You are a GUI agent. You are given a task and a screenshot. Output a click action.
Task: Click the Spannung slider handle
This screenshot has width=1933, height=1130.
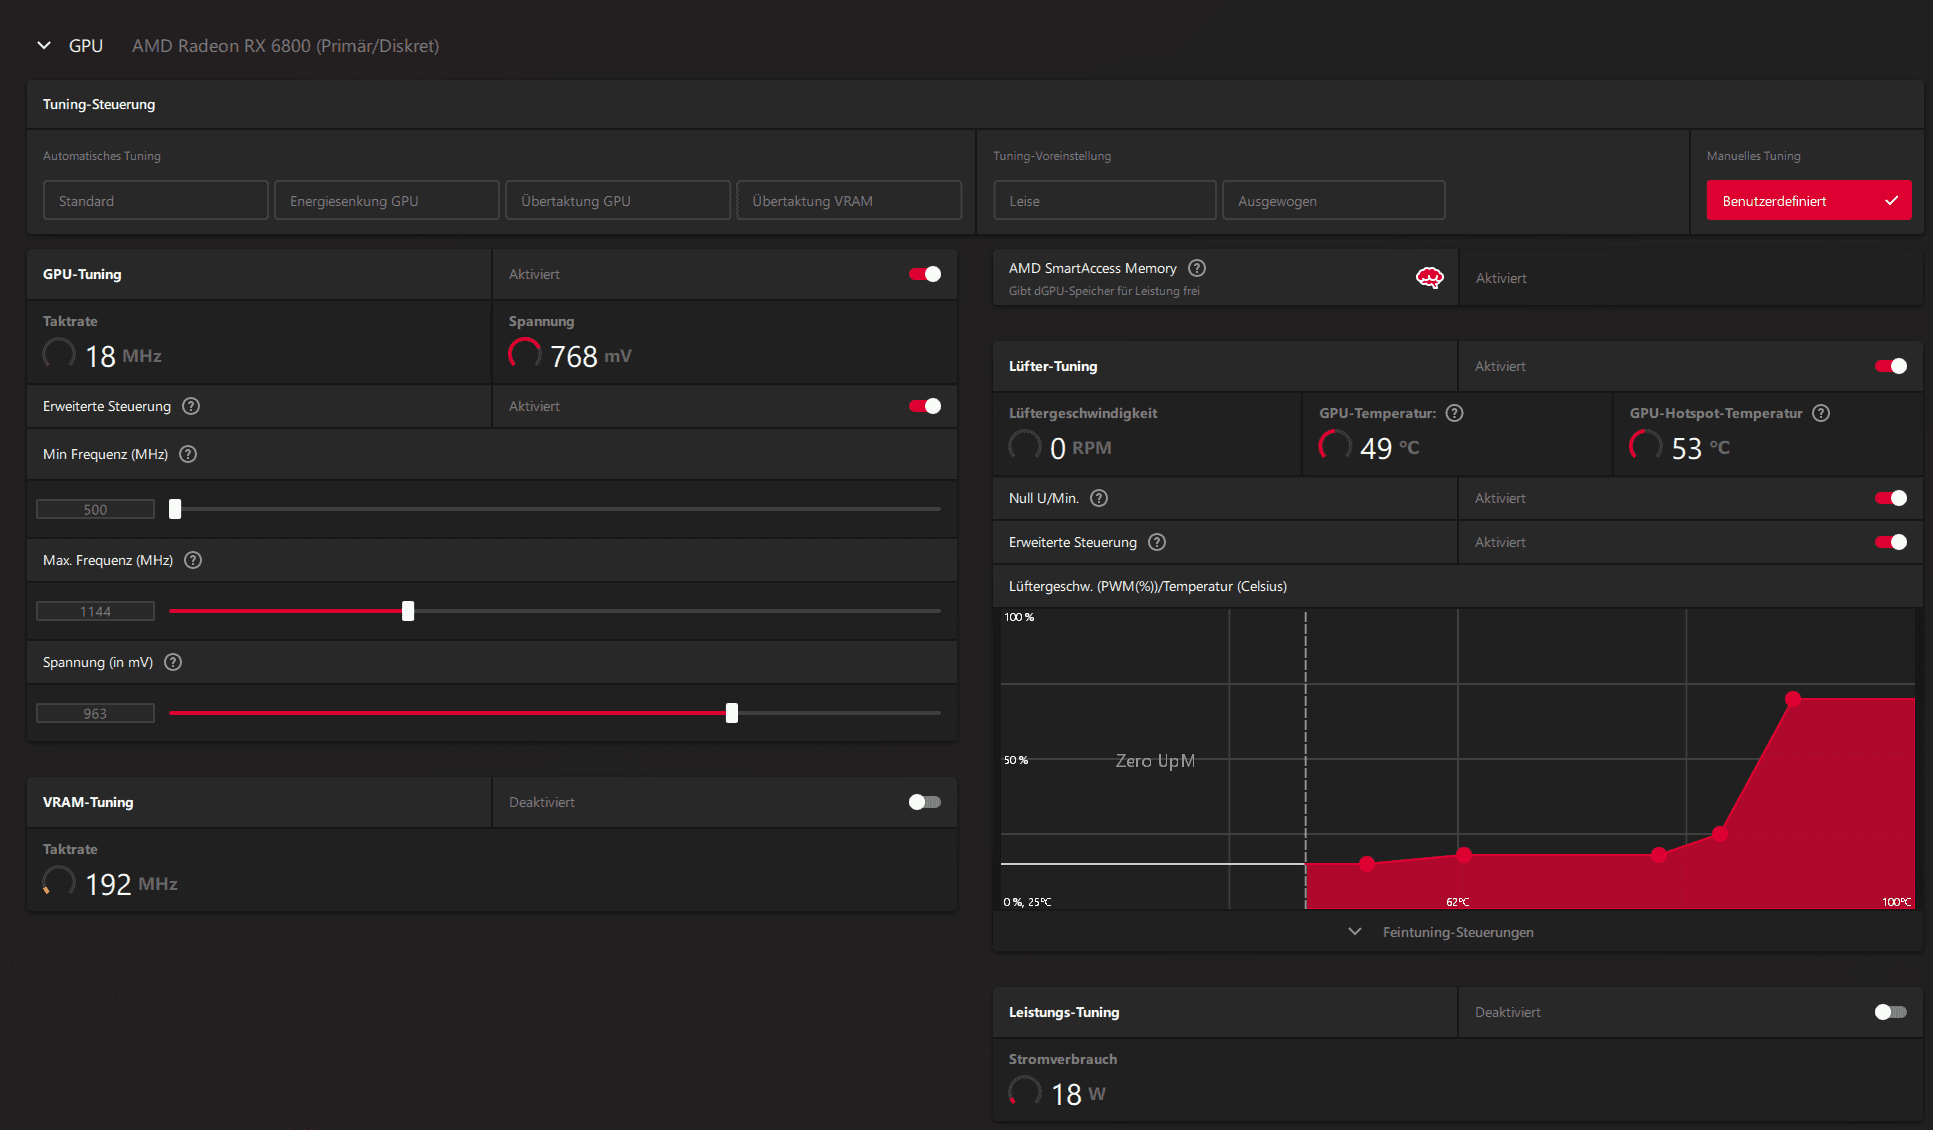[x=732, y=713]
